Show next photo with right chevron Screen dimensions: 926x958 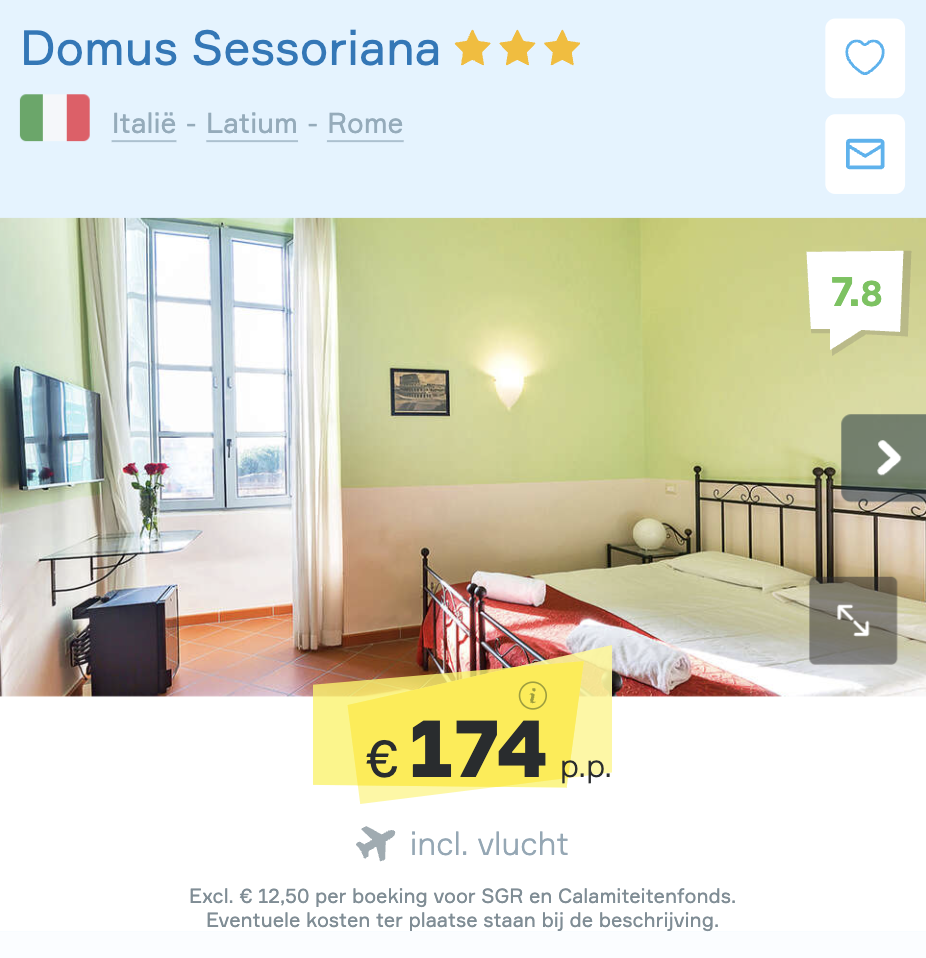884,458
